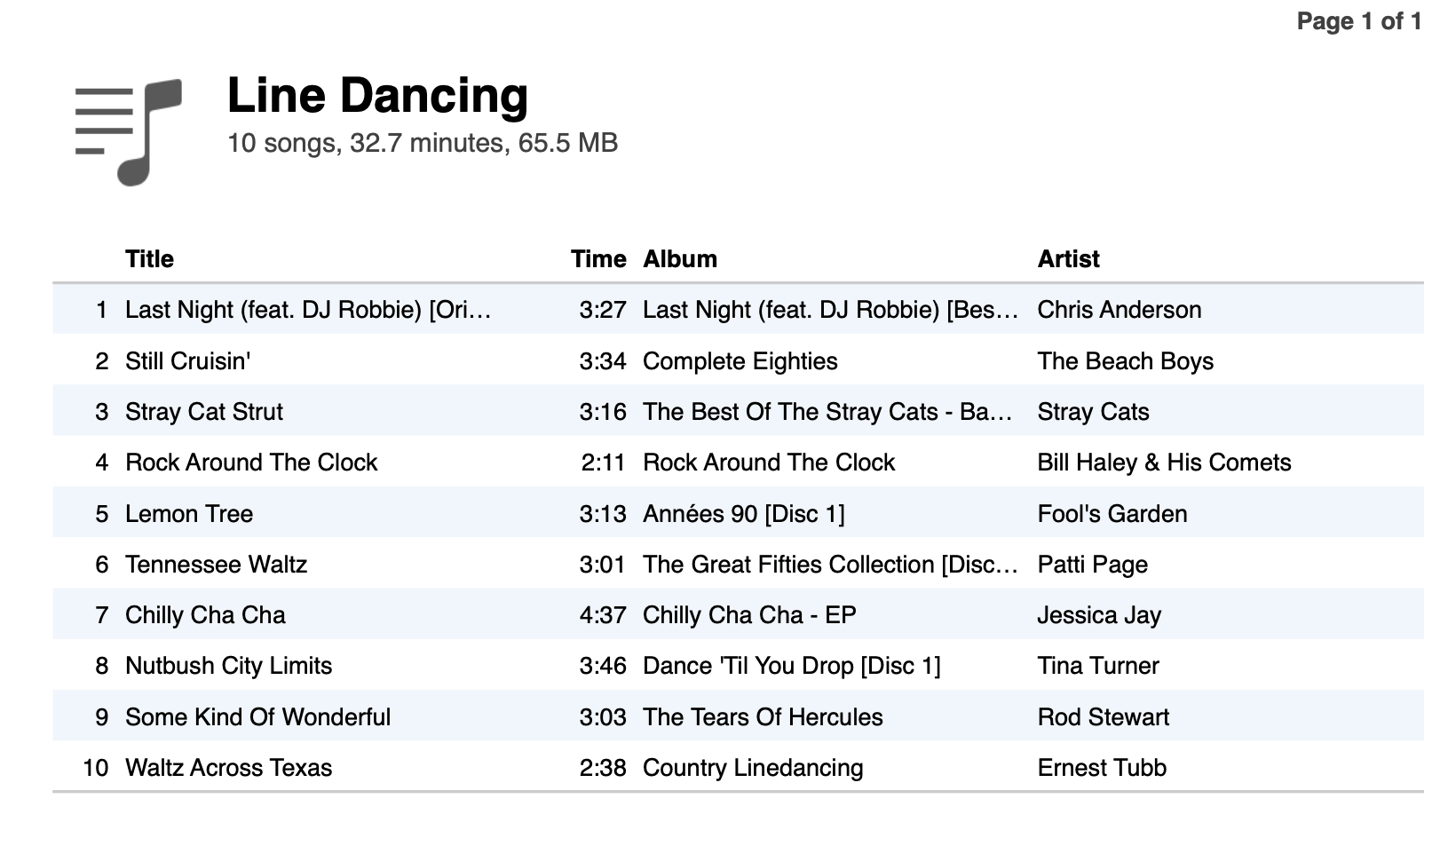The width and height of the screenshot is (1440, 854).
Task: Click The Best Of The Stray Cats album
Action: [827, 412]
